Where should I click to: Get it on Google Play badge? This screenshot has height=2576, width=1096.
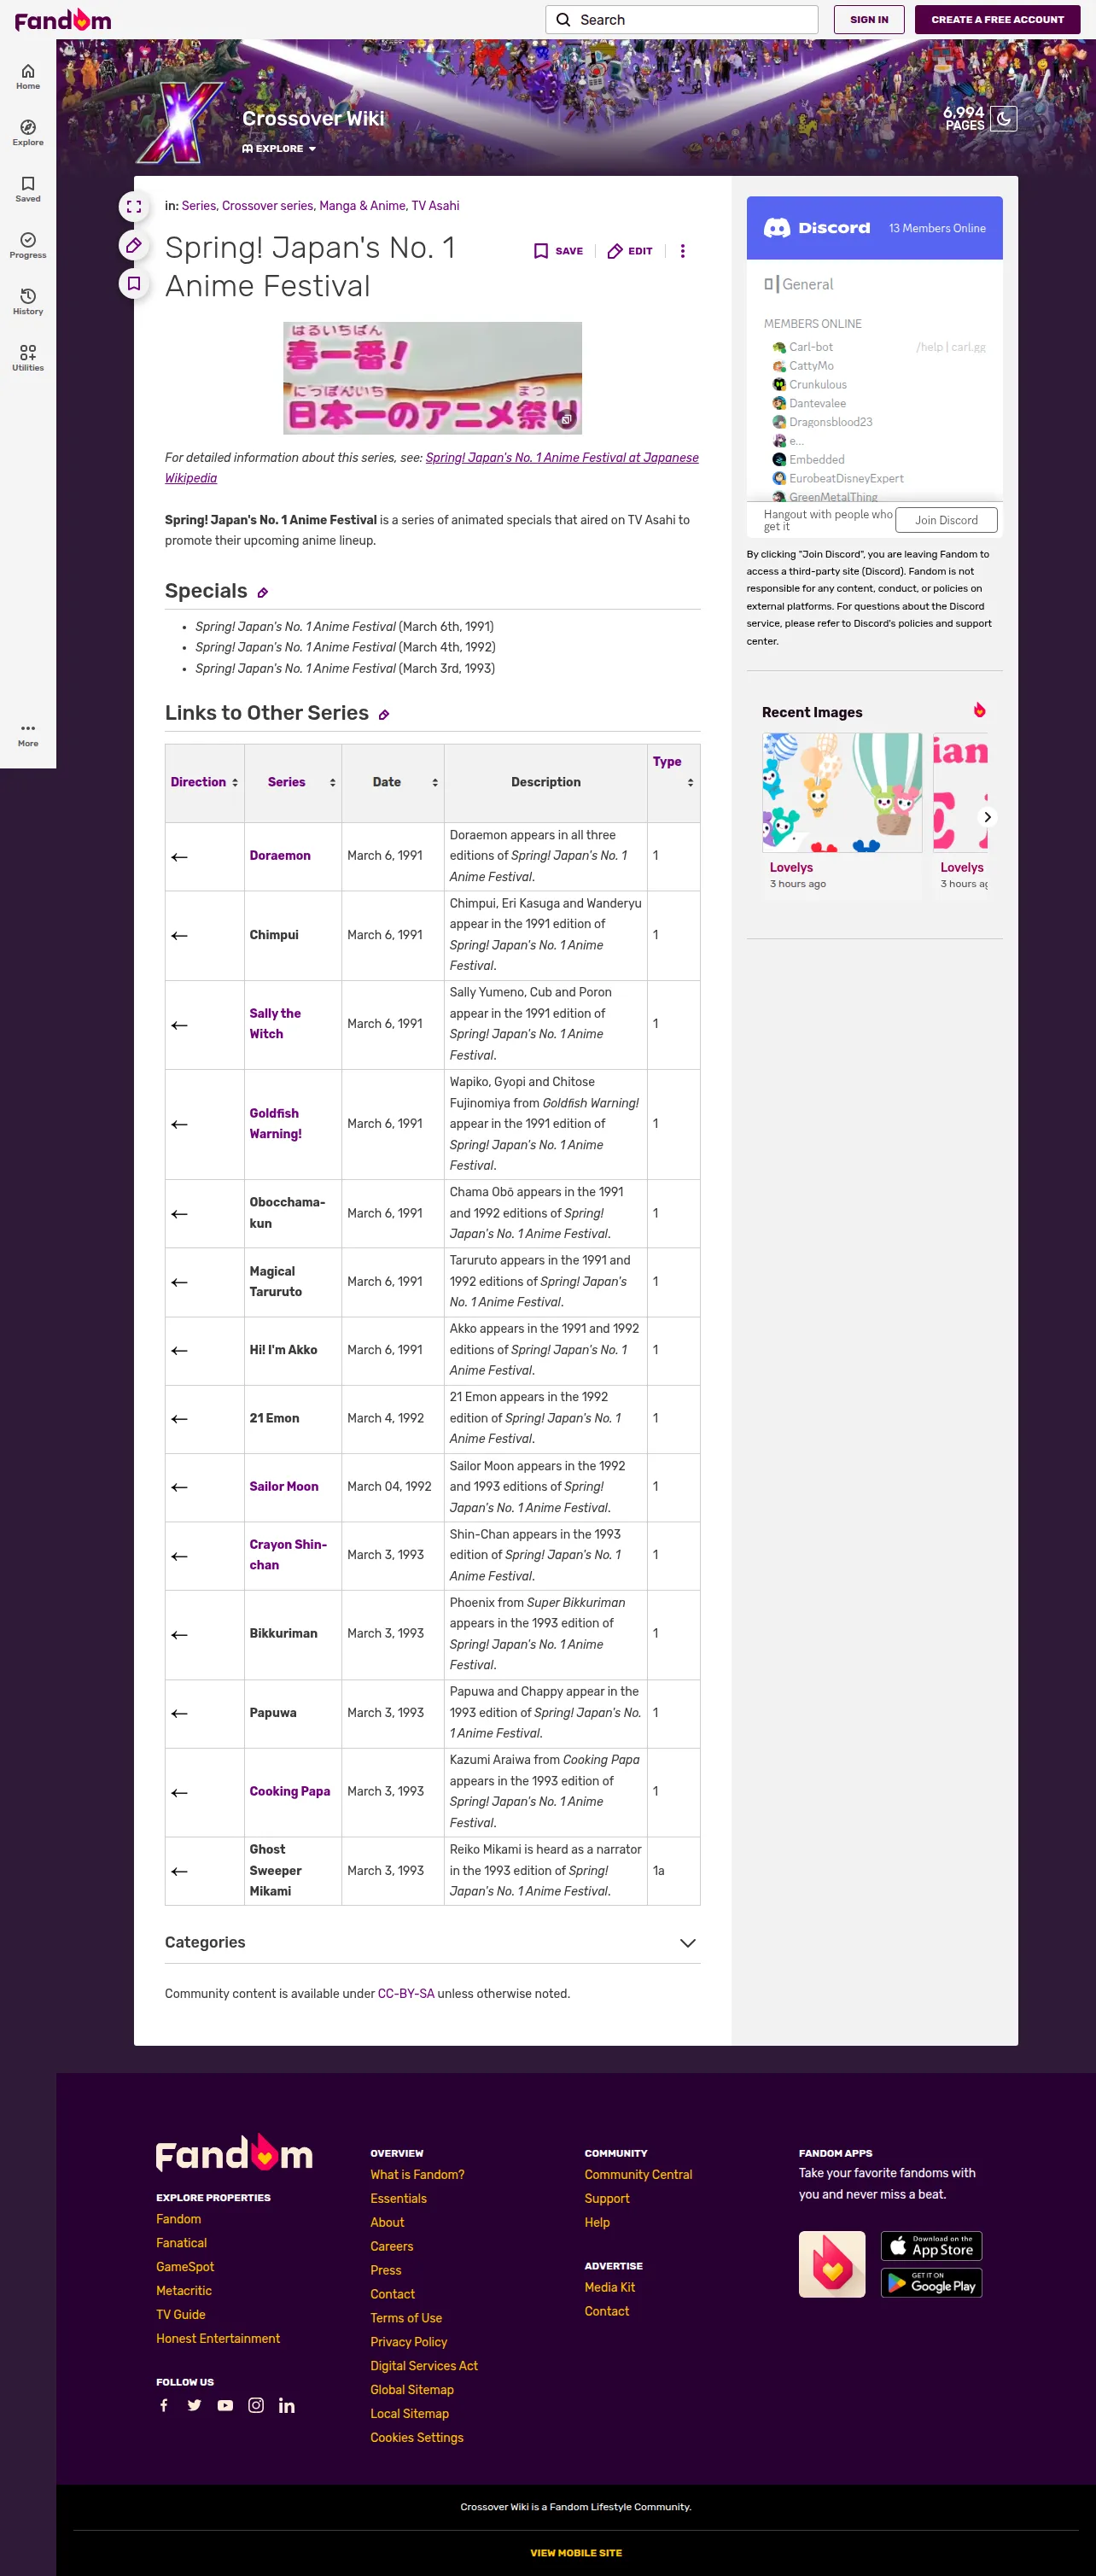931,2283
